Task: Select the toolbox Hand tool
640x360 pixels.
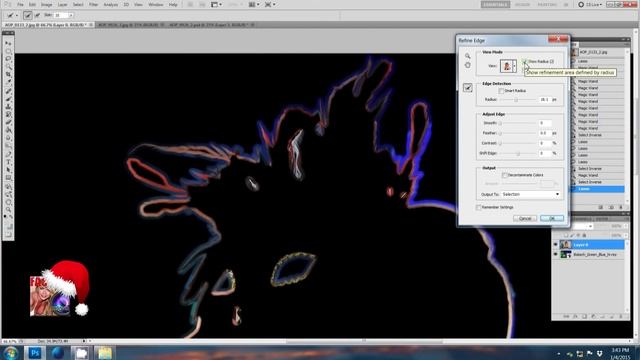Action: [8, 202]
